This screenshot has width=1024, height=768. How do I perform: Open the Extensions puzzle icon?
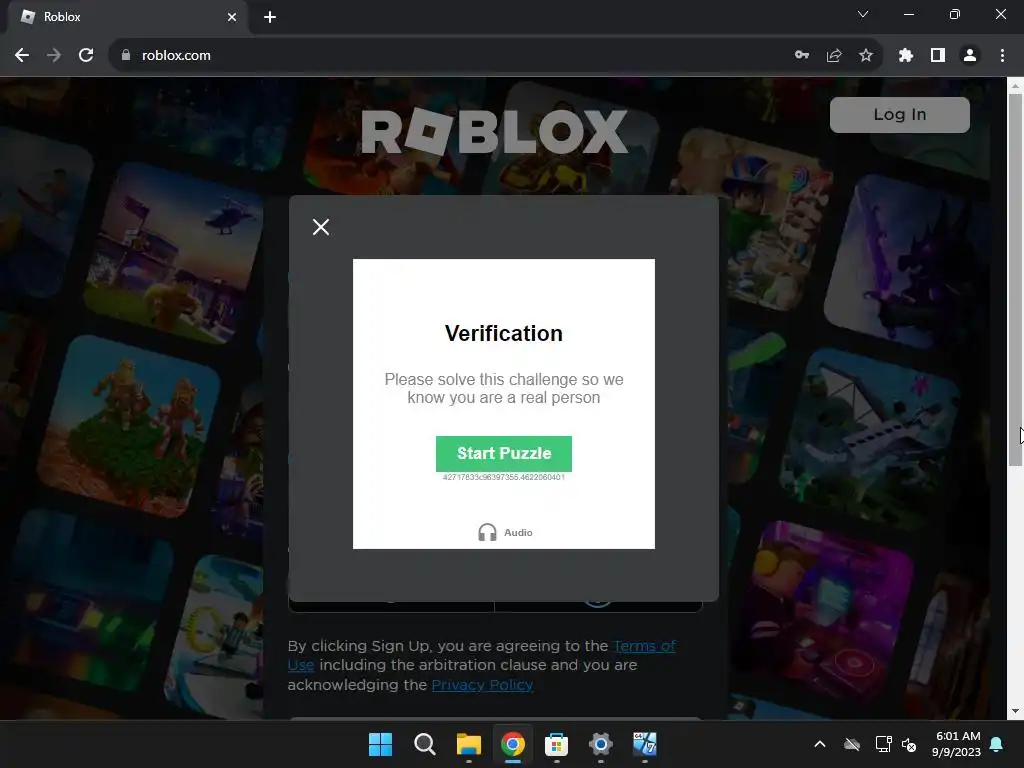905,56
